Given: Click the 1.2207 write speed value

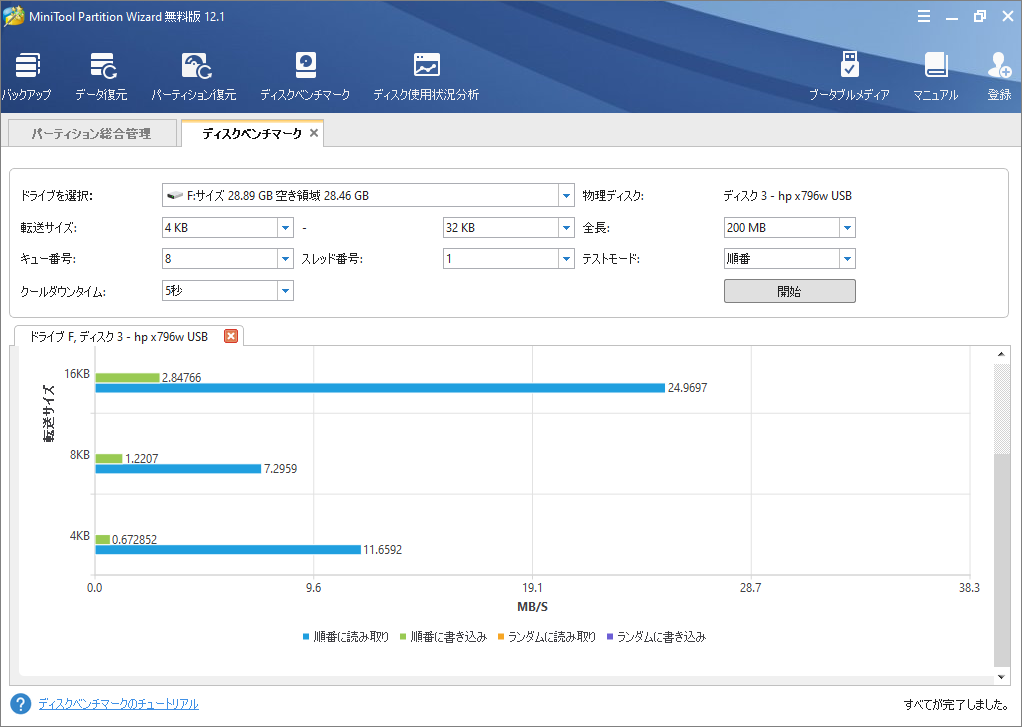Looking at the screenshot, I should pyautogui.click(x=141, y=458).
